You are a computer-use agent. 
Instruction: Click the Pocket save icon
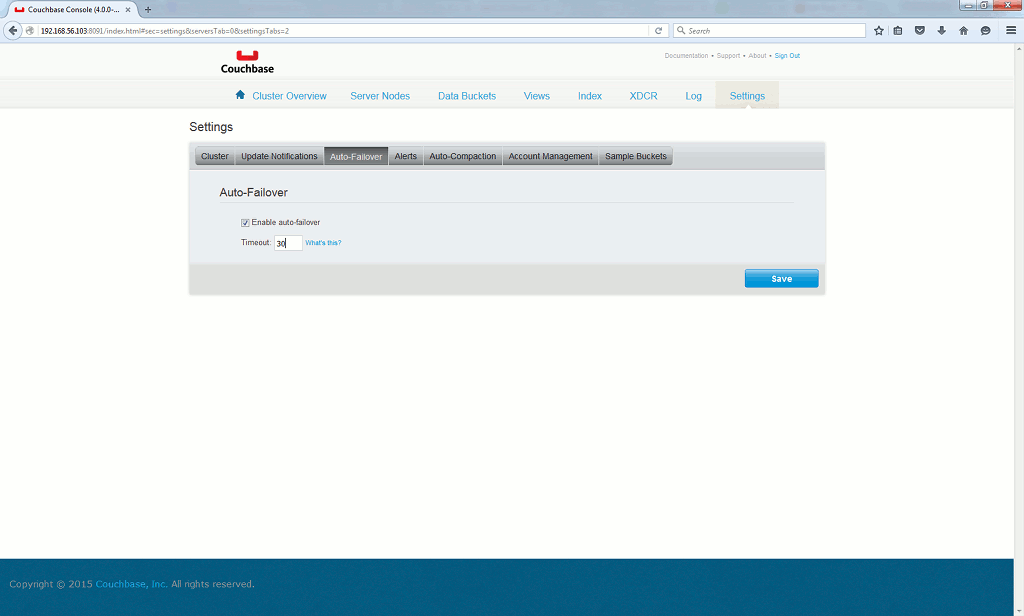(920, 31)
